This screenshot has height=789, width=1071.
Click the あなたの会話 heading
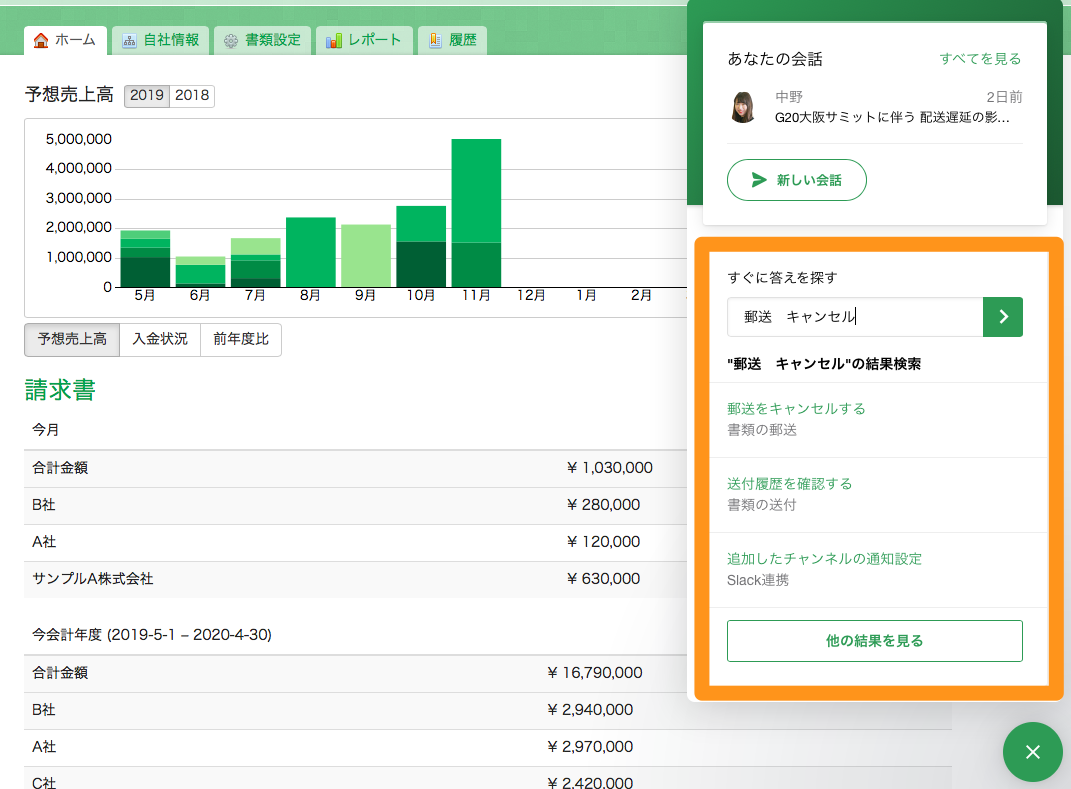775,59
